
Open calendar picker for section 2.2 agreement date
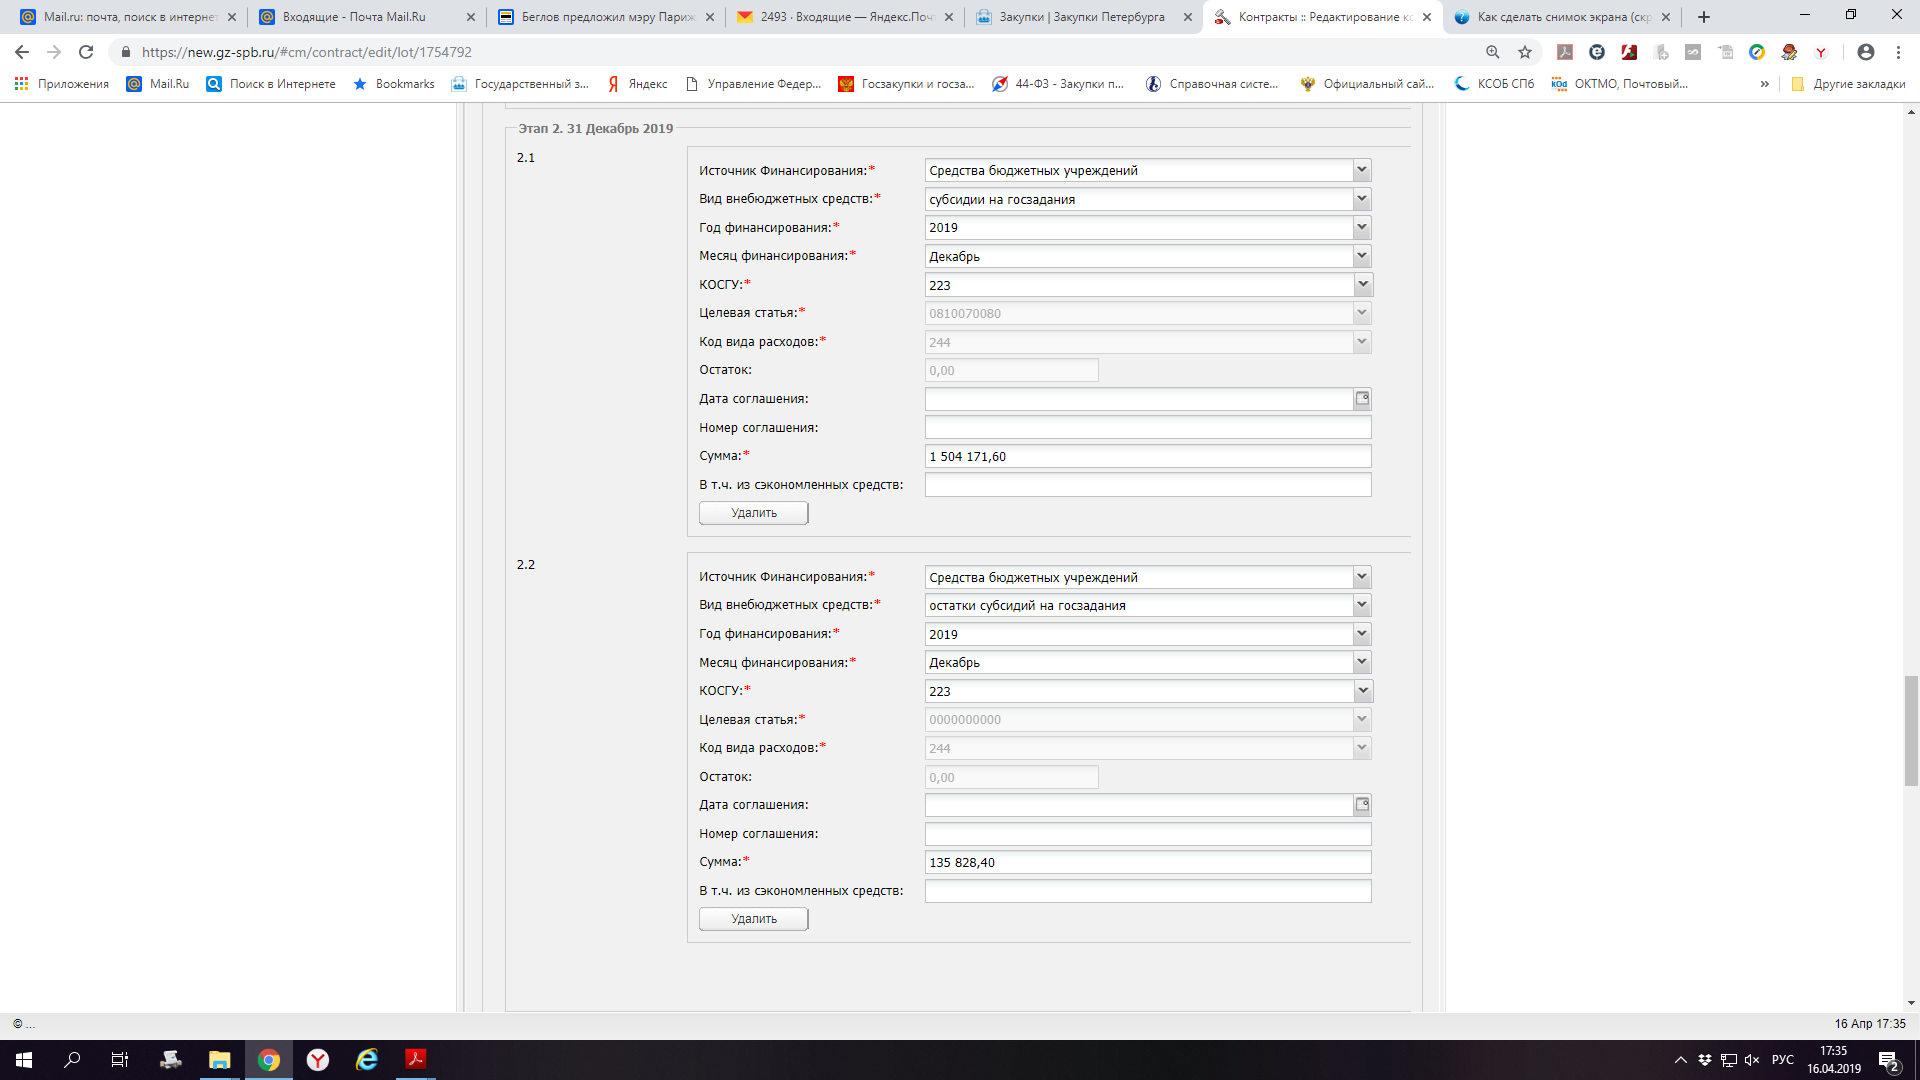tap(1362, 805)
